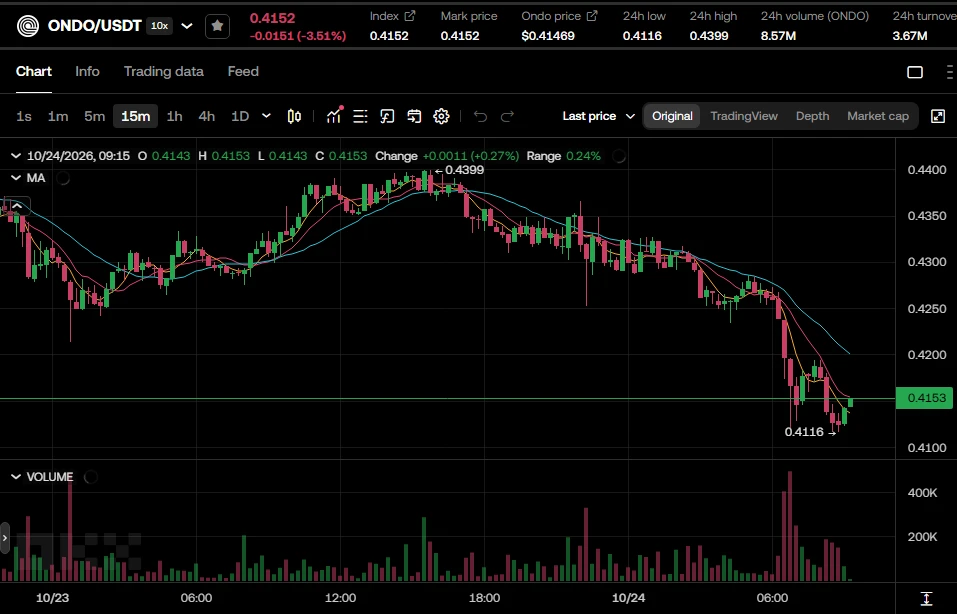Switch chart layout with rectangle icon

tap(915, 72)
